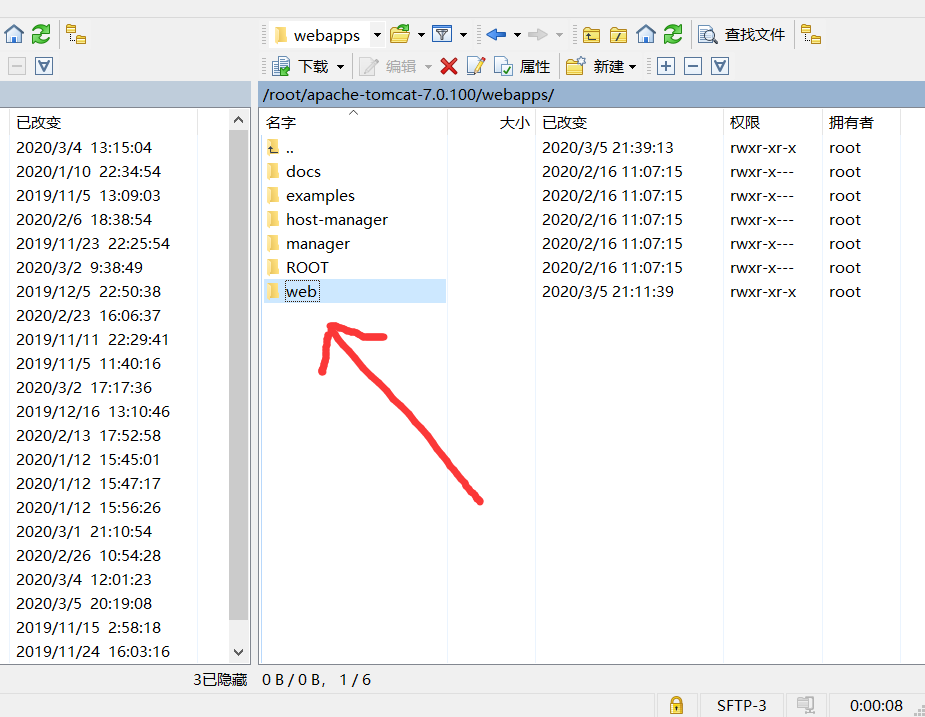Click left entry 2019/11/24 16:03:16

93,651
